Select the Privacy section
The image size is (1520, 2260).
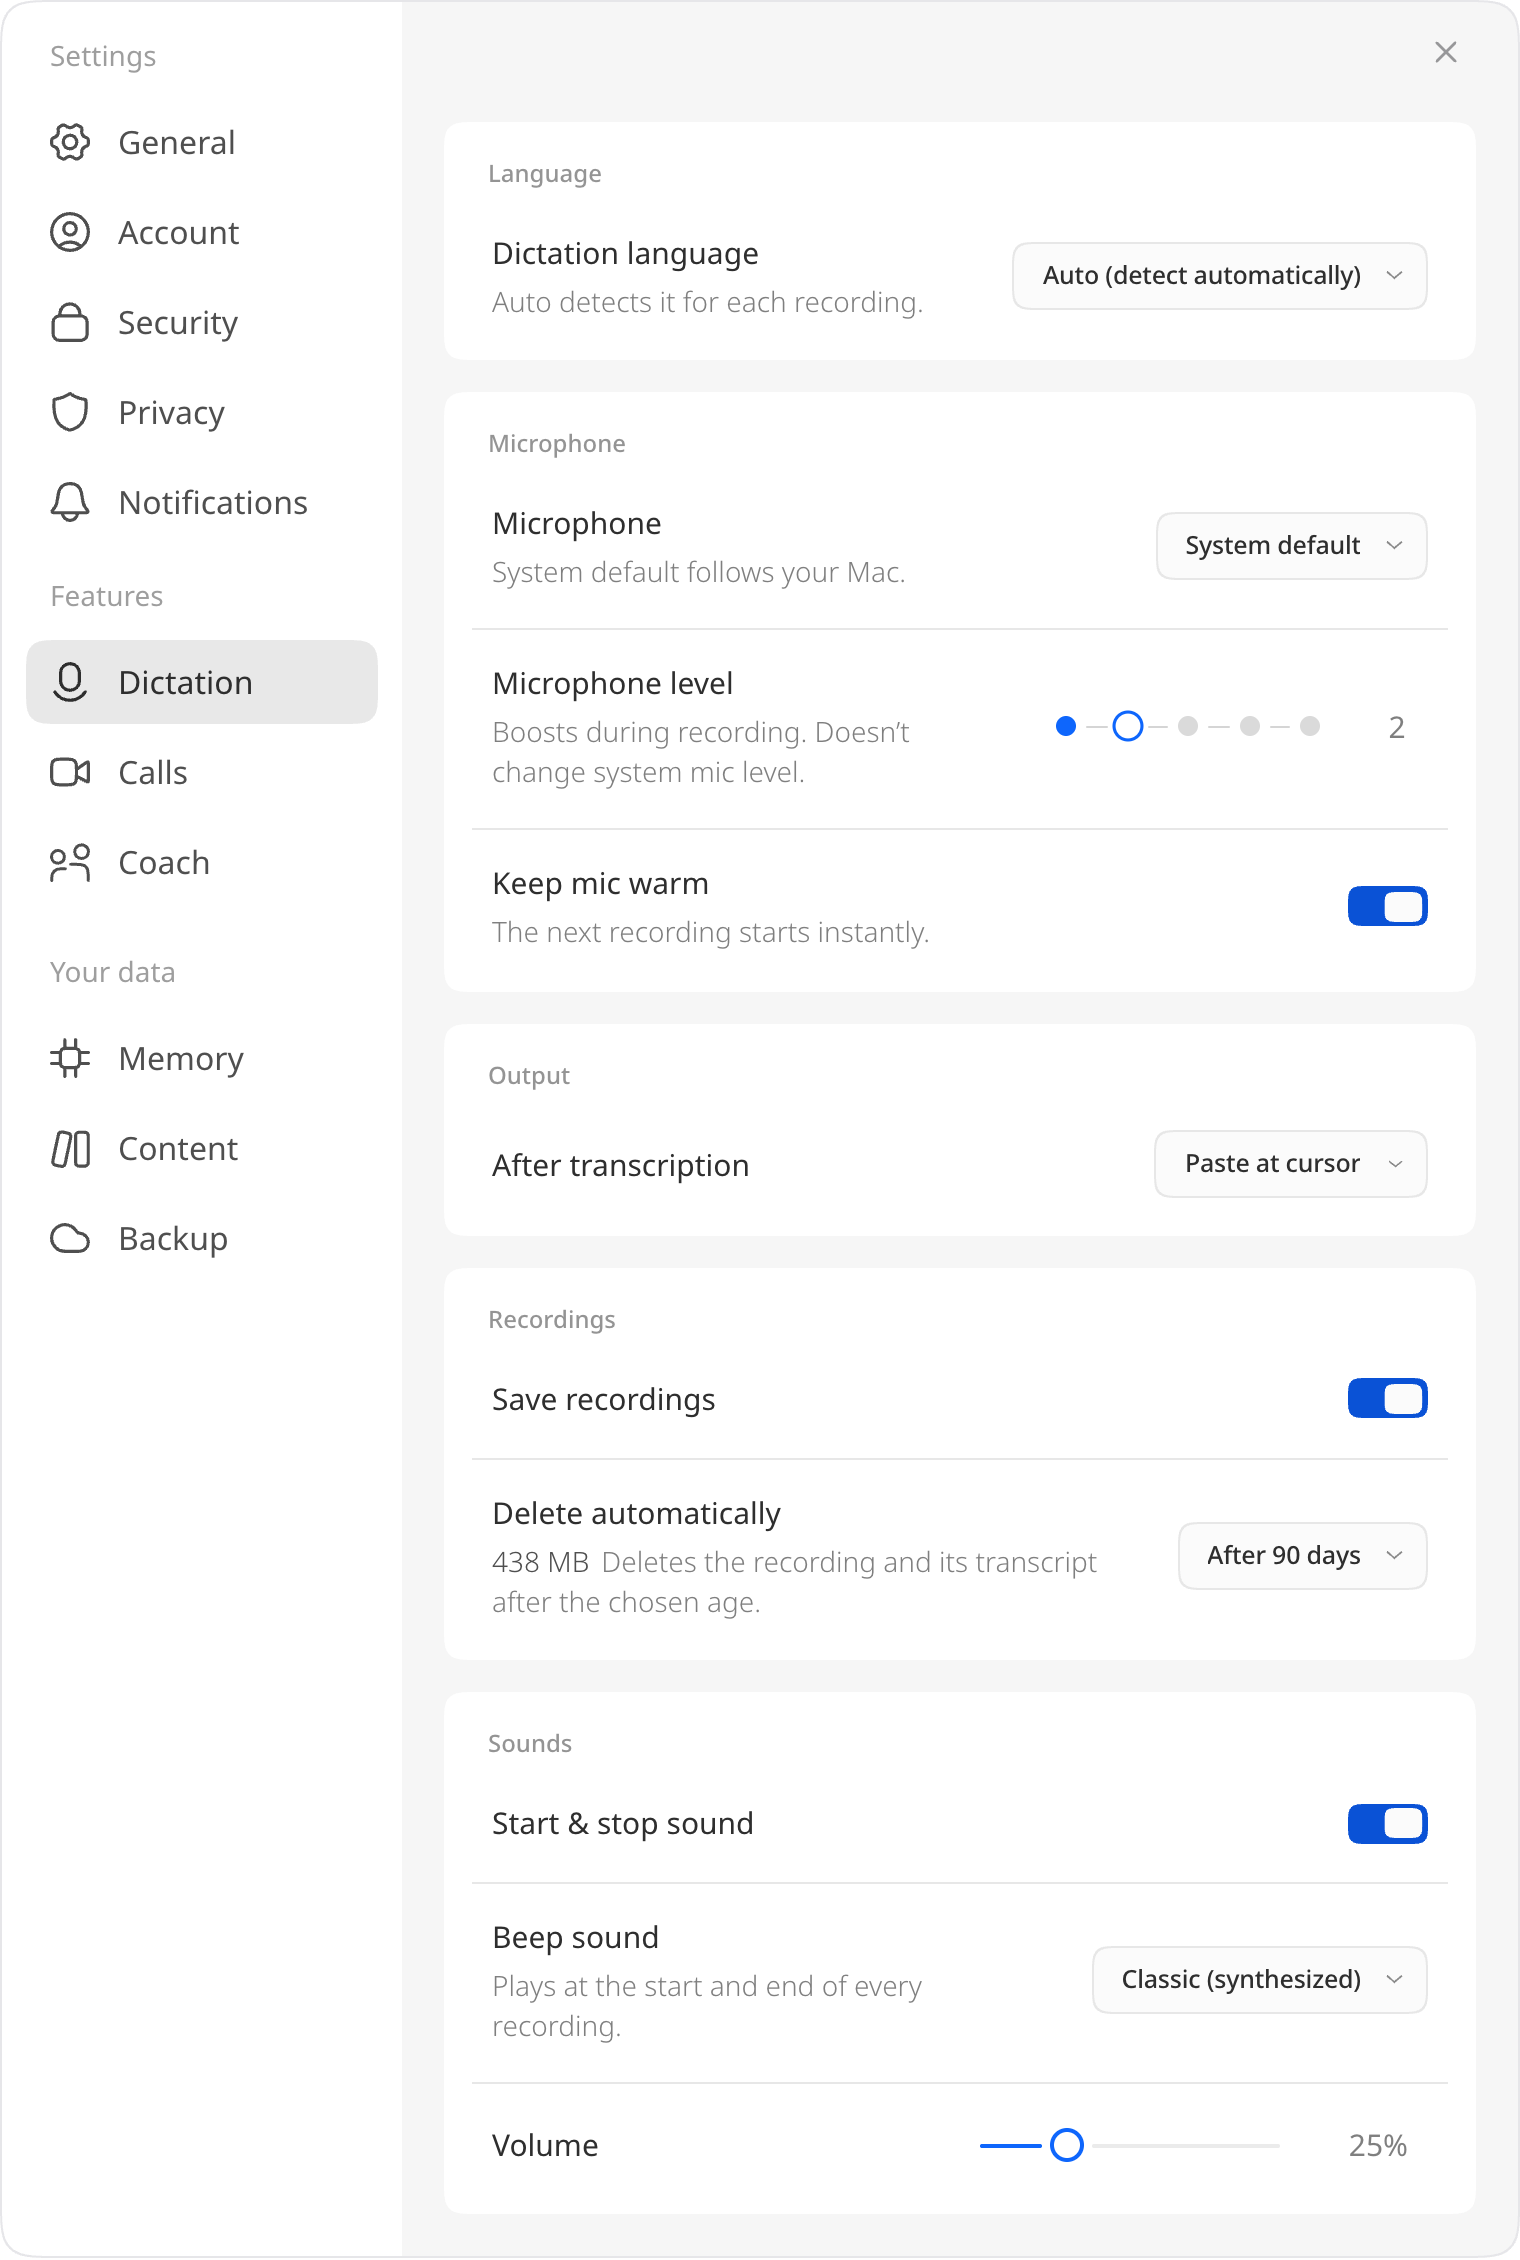202,413
